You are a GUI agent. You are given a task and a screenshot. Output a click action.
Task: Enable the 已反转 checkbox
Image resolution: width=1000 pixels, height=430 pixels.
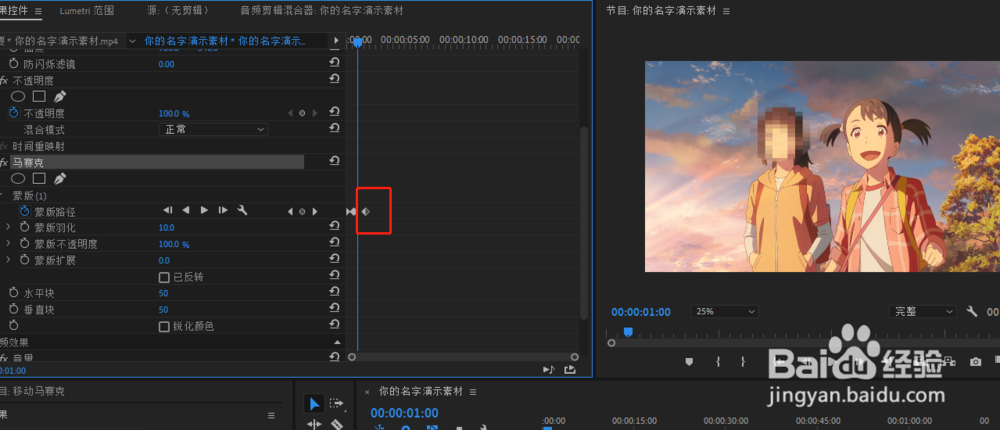tap(163, 277)
